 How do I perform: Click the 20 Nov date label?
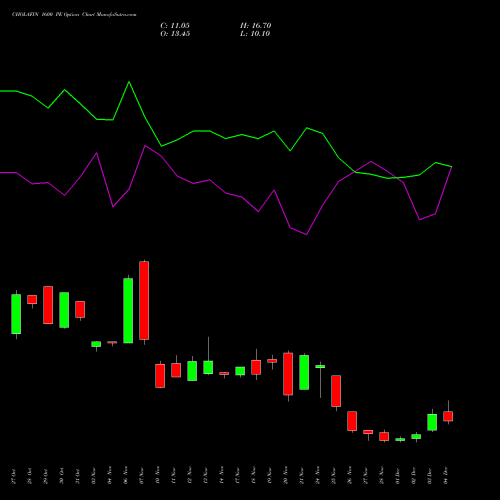(x=285, y=476)
